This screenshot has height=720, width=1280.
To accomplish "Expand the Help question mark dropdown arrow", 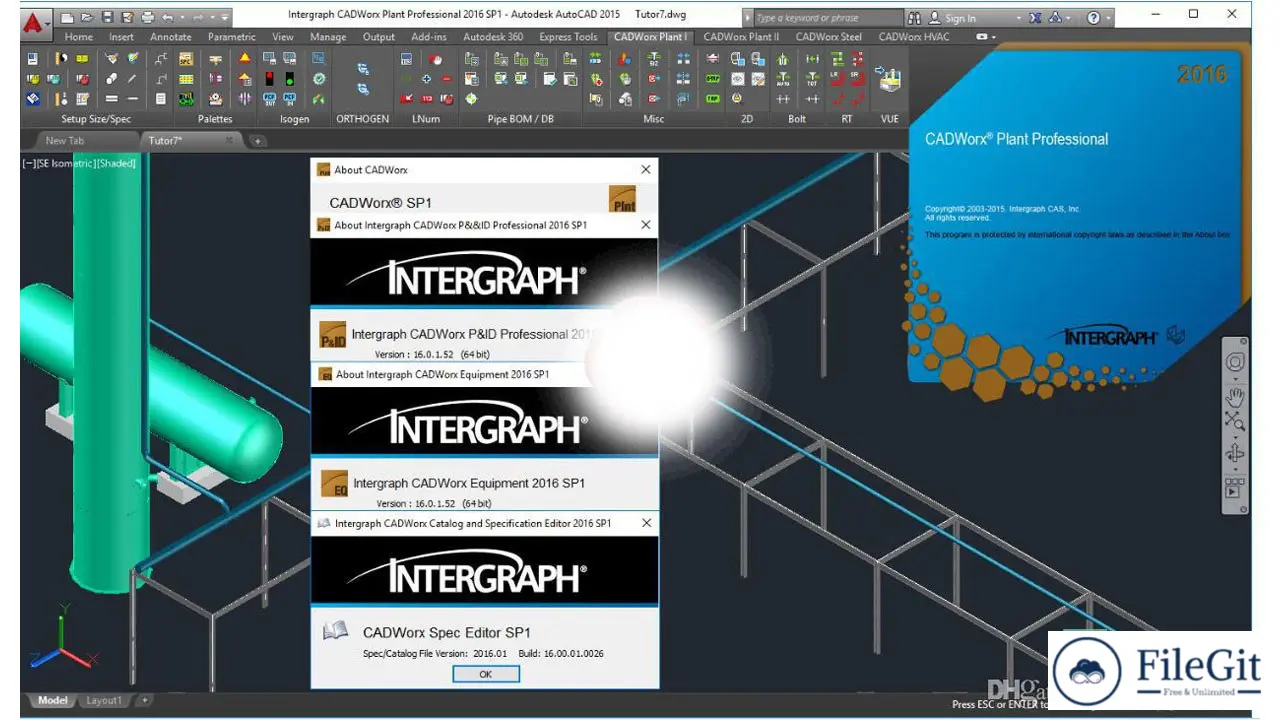I will (x=1108, y=18).
